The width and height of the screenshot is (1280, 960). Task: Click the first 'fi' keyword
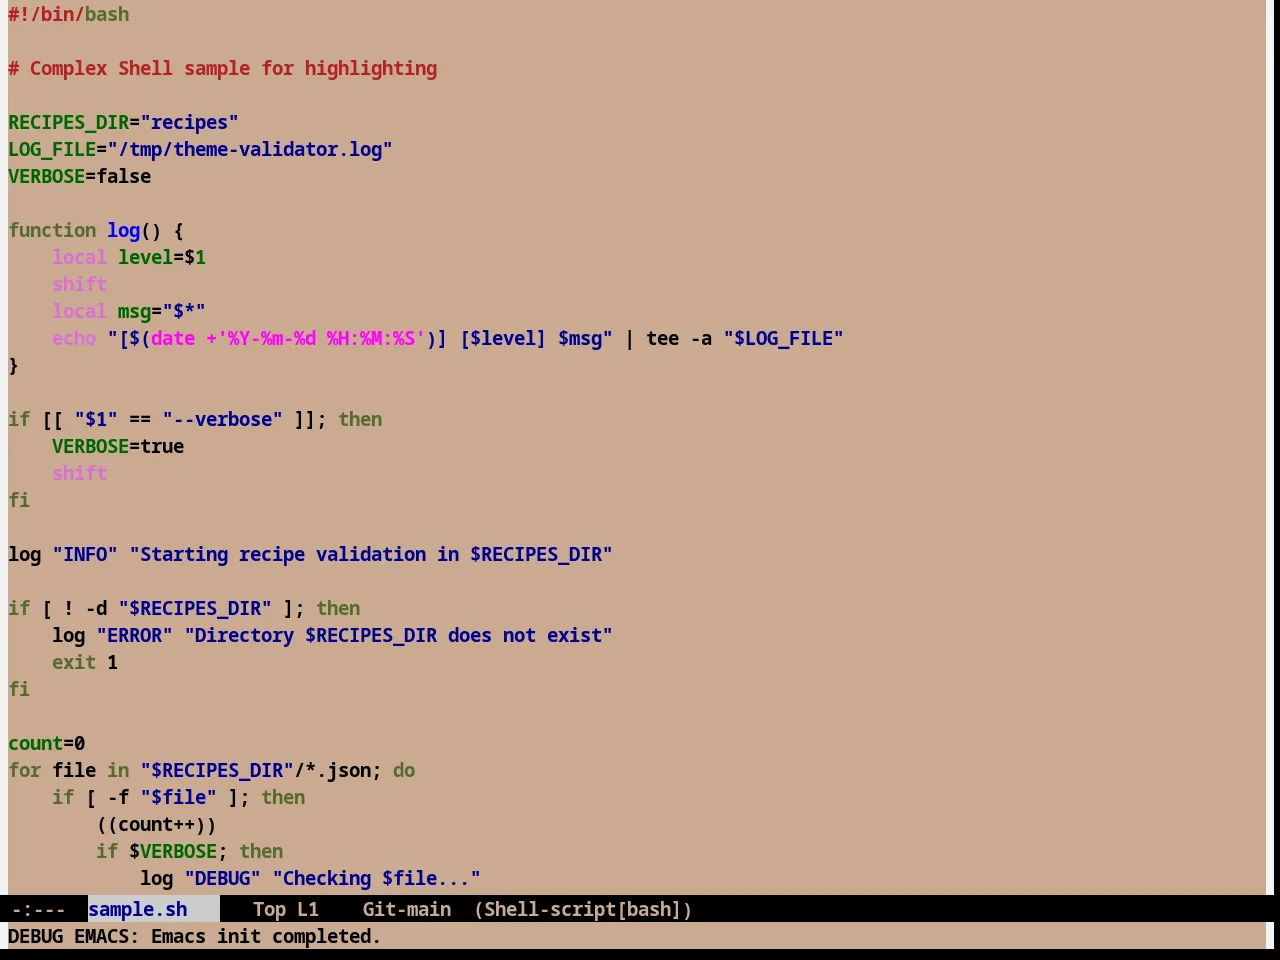click(x=19, y=500)
